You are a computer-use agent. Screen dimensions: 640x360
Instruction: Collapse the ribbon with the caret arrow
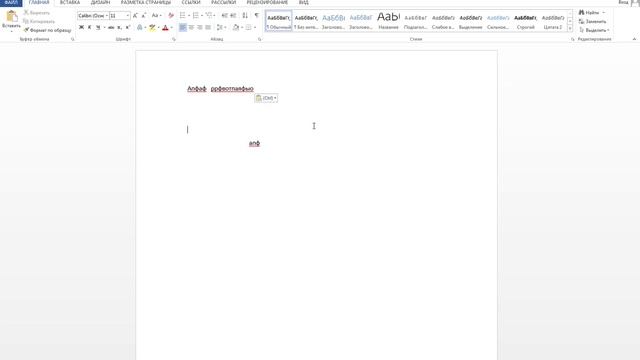[x=634, y=39]
